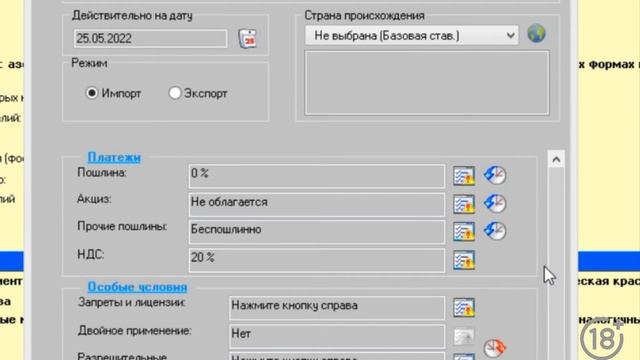
Task: Open the calendar date picker icon
Action: [x=247, y=39]
